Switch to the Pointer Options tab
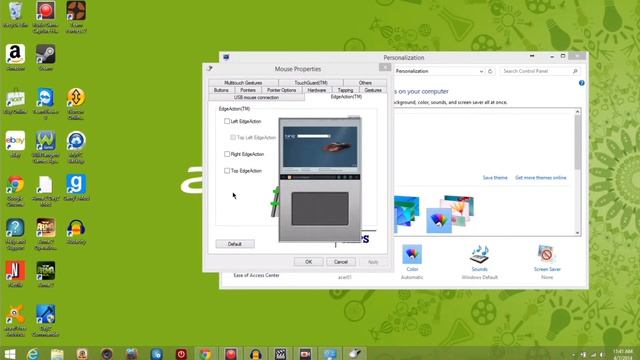This screenshot has width=640, height=360. 281,90
